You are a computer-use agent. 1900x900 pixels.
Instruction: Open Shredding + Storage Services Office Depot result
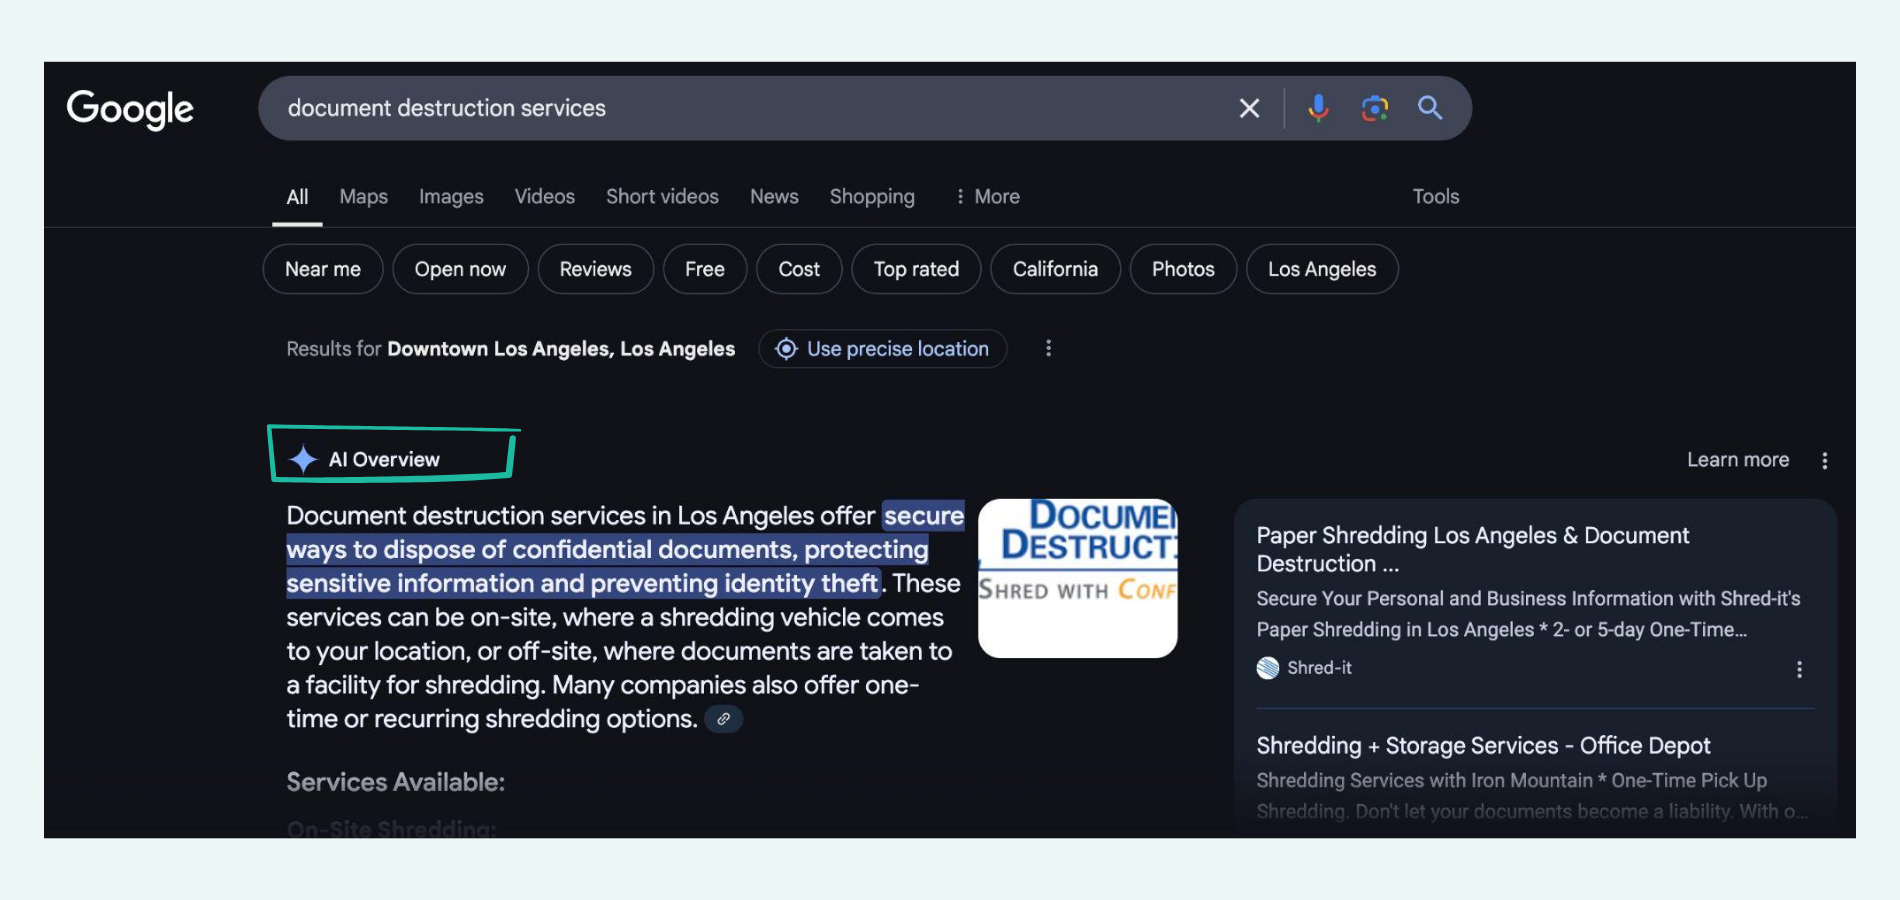click(x=1483, y=746)
